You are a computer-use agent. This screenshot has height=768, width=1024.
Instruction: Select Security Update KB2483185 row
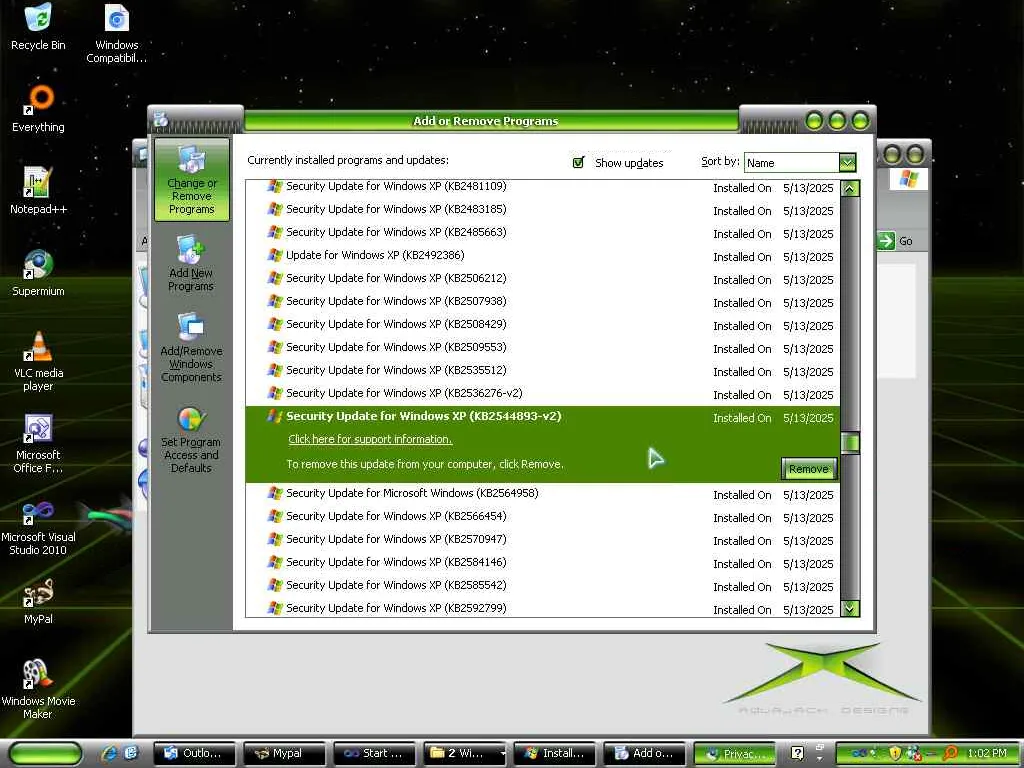[x=543, y=210]
